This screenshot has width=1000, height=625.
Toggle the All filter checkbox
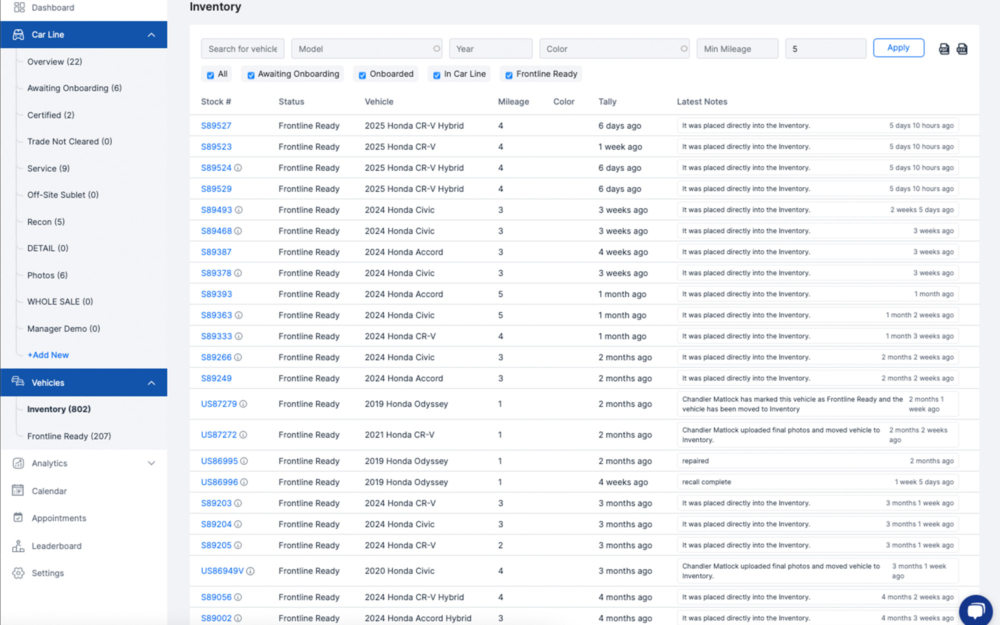(208, 74)
